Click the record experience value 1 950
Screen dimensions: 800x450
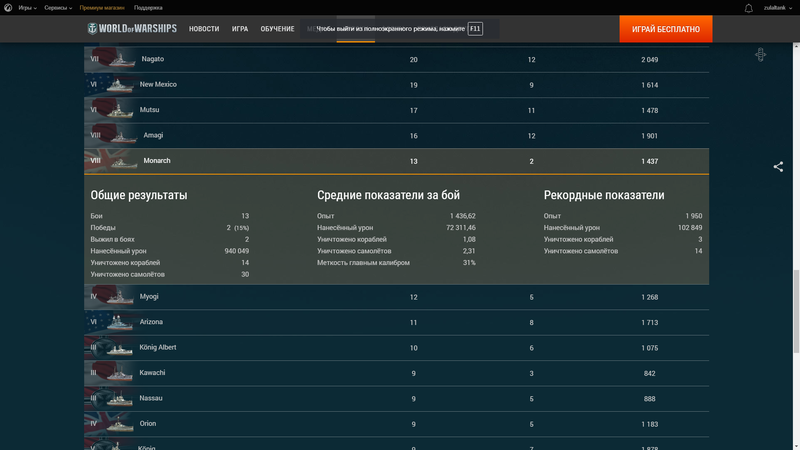(694, 216)
